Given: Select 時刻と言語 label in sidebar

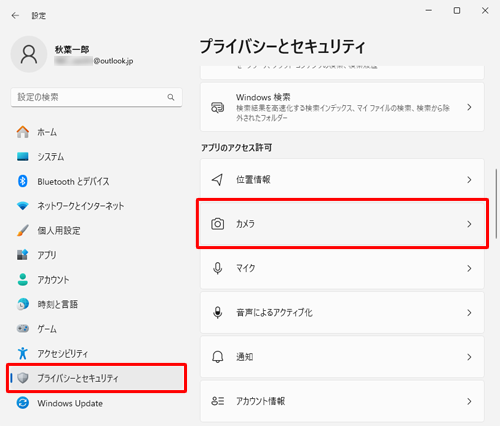Looking at the screenshot, I should (x=58, y=304).
